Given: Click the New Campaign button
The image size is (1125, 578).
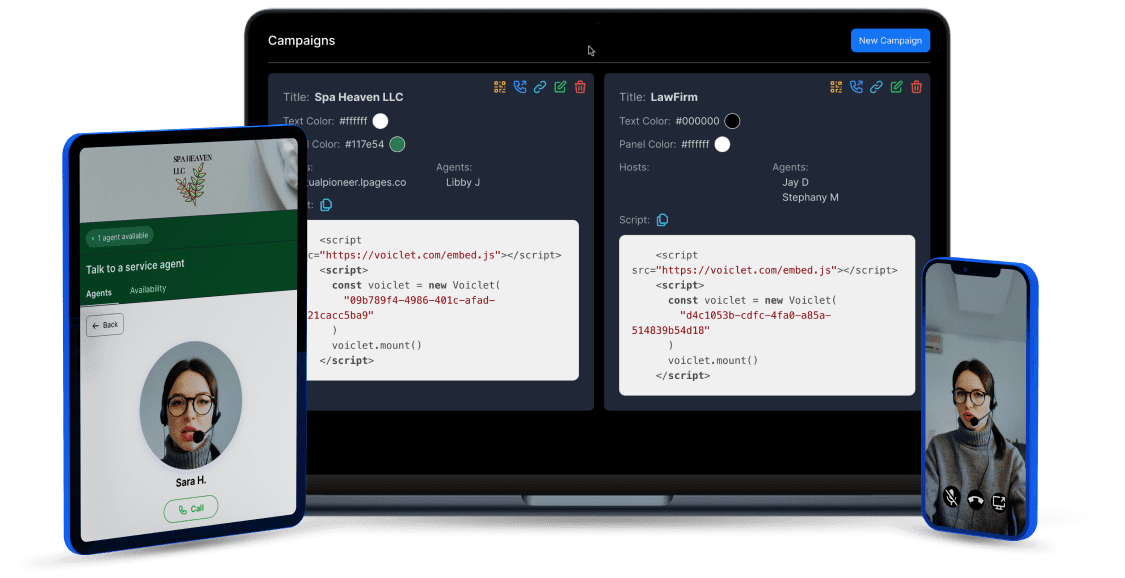Looking at the screenshot, I should [890, 41].
